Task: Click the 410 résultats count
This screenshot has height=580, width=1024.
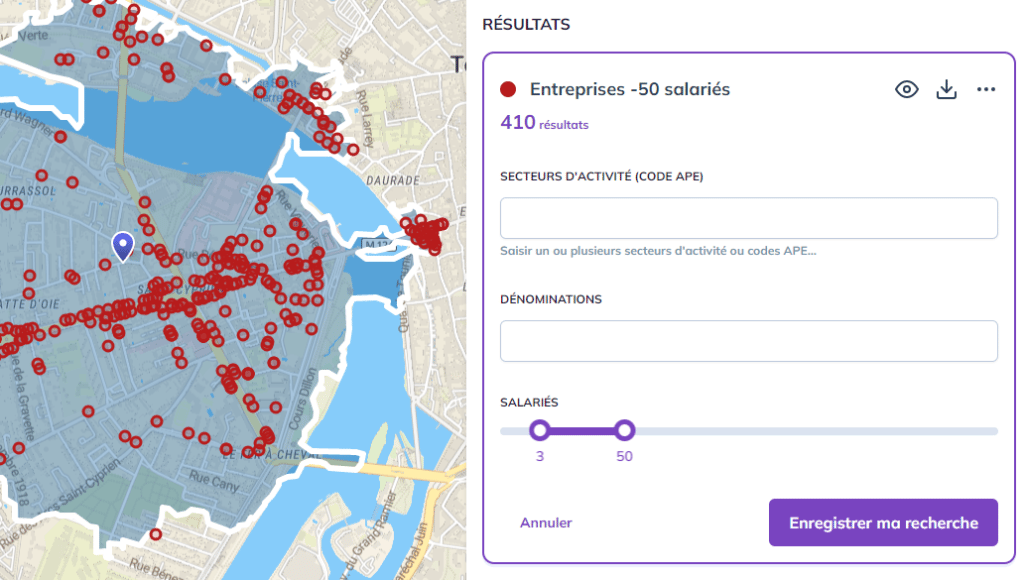Action: (x=544, y=124)
